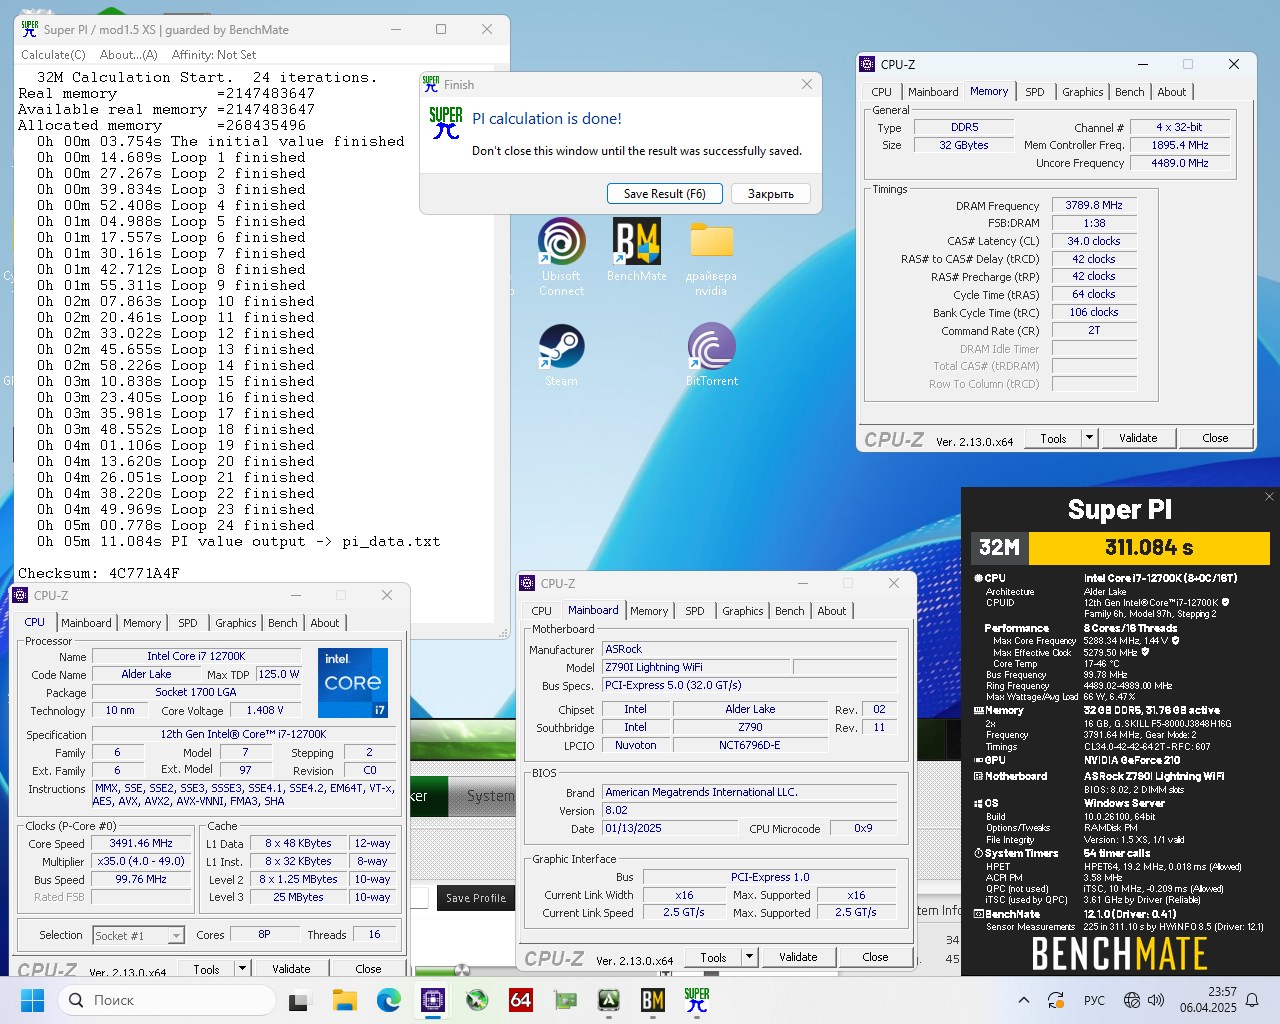The width and height of the screenshot is (1280, 1024).
Task: Switch to BenchMate in the taskbar
Action: [x=653, y=1000]
